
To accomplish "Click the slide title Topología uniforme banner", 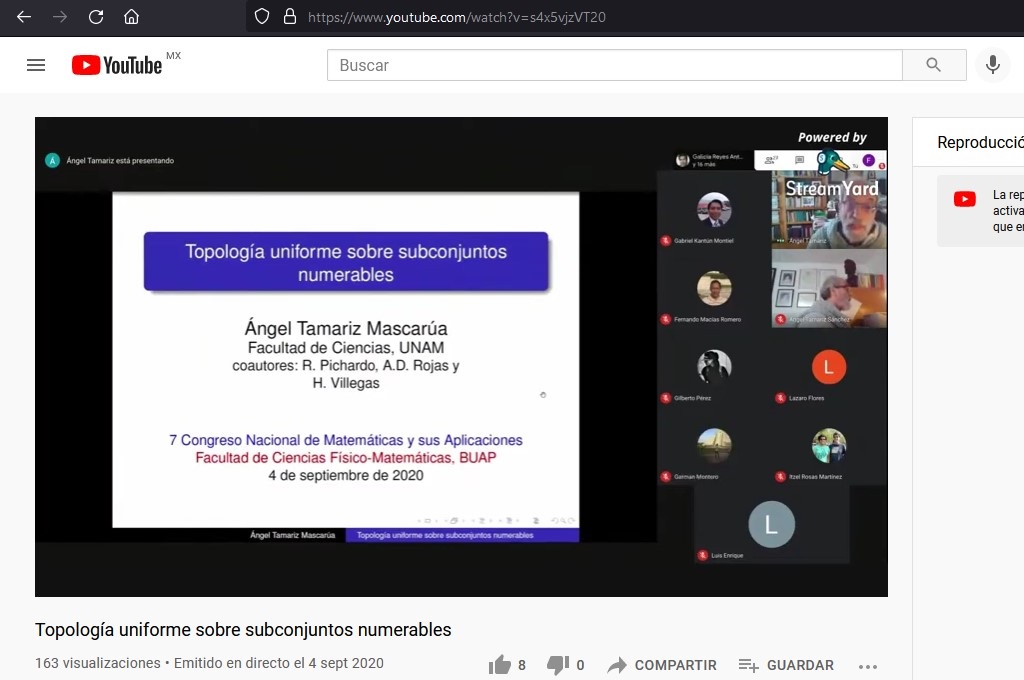I will click(x=346, y=262).
